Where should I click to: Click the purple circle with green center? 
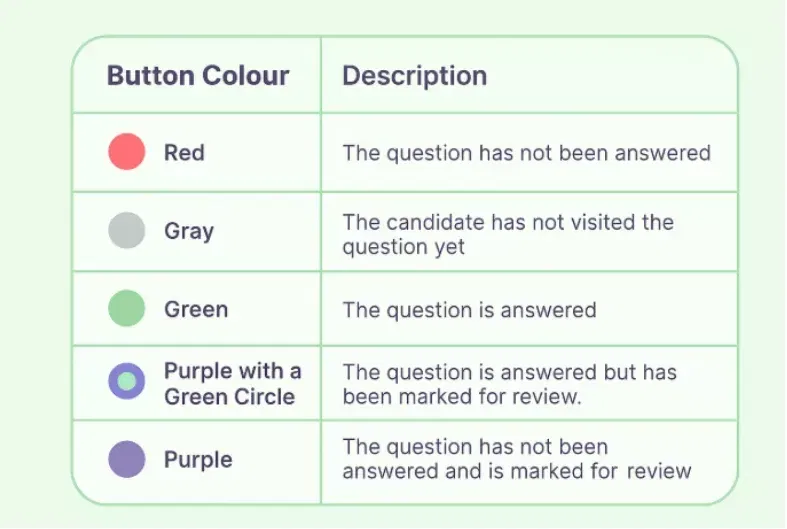pyautogui.click(x=127, y=381)
